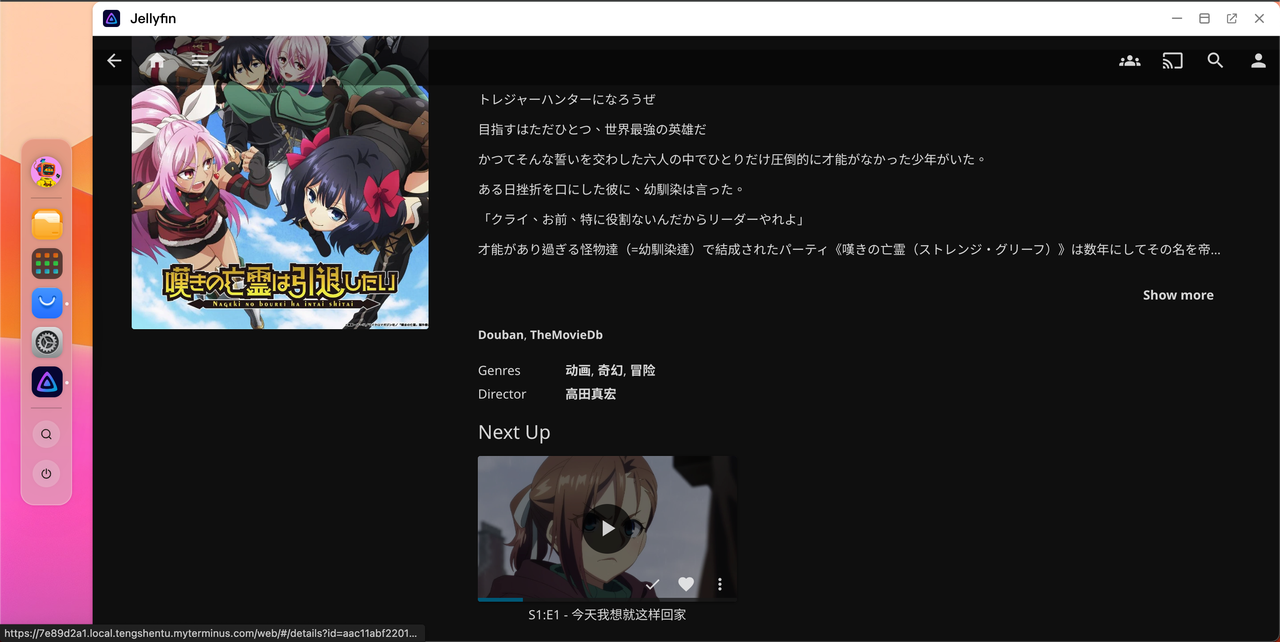Mark the S1:E1 episode as played
The width and height of the screenshot is (1280, 642).
tap(653, 584)
